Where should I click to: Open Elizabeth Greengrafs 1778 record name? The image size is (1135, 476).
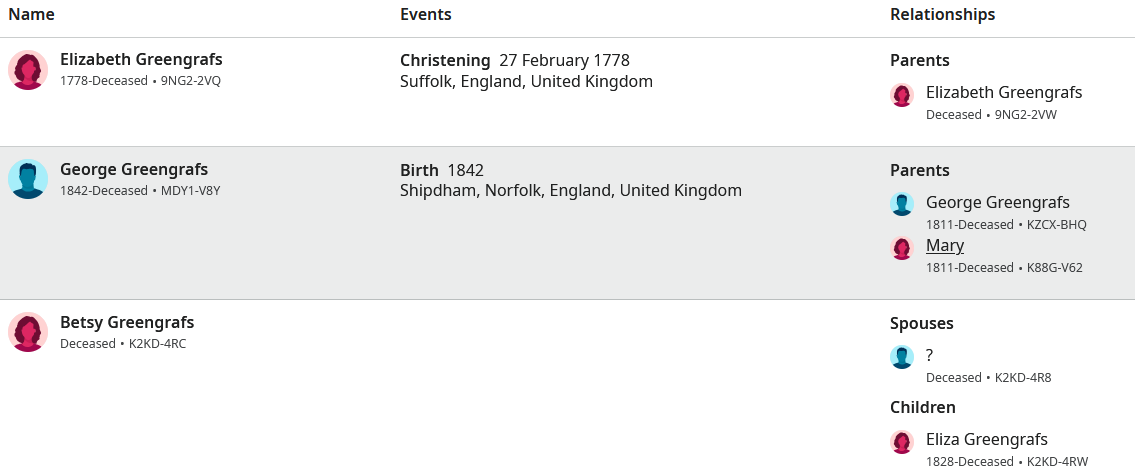(x=141, y=59)
